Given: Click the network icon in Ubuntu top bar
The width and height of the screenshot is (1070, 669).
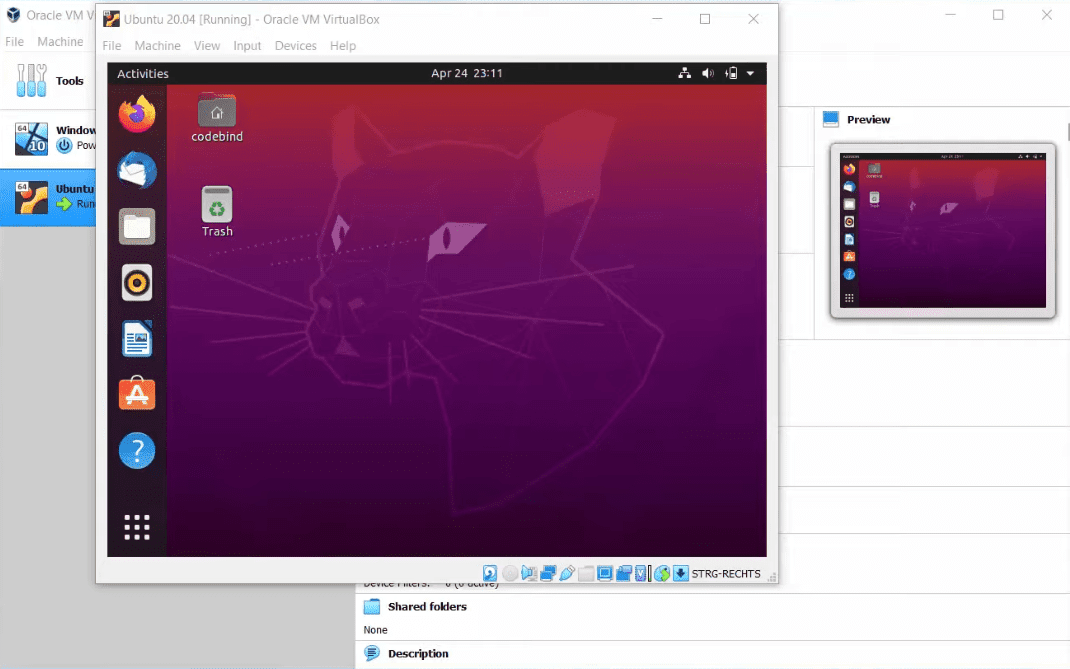Looking at the screenshot, I should click(684, 73).
